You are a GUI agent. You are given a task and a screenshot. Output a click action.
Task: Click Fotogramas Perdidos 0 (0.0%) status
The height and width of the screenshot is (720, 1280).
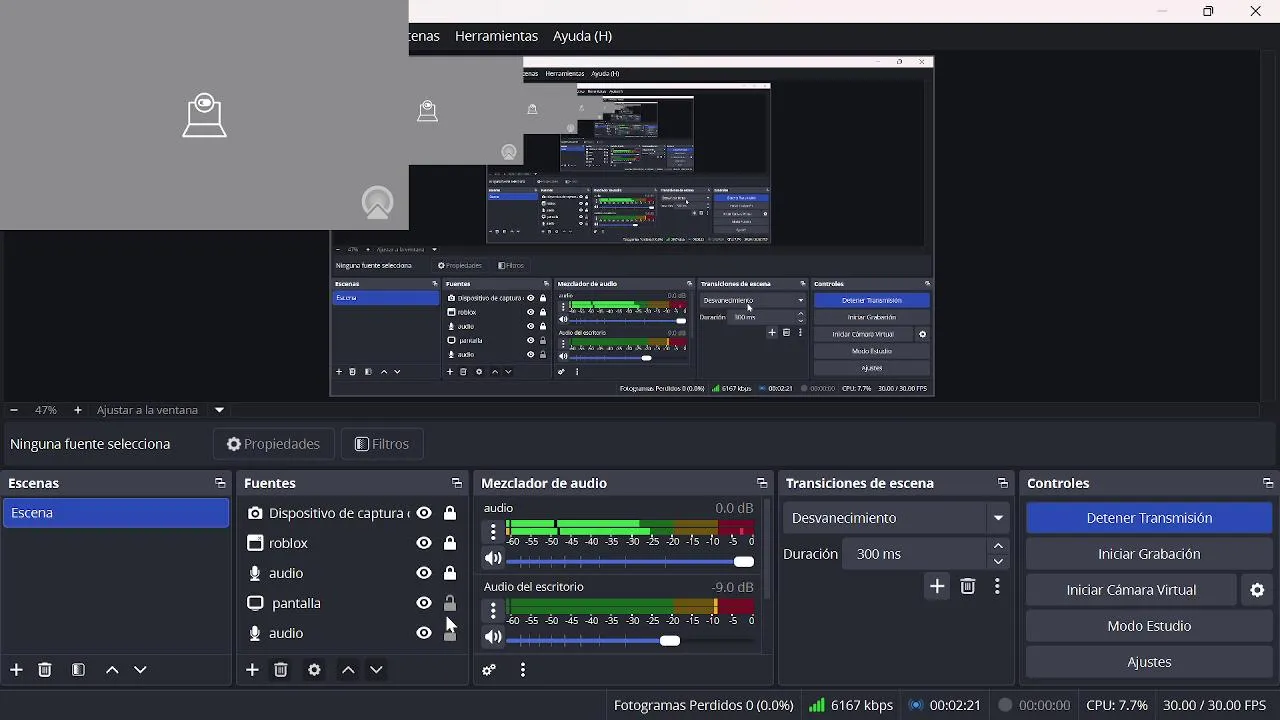704,705
